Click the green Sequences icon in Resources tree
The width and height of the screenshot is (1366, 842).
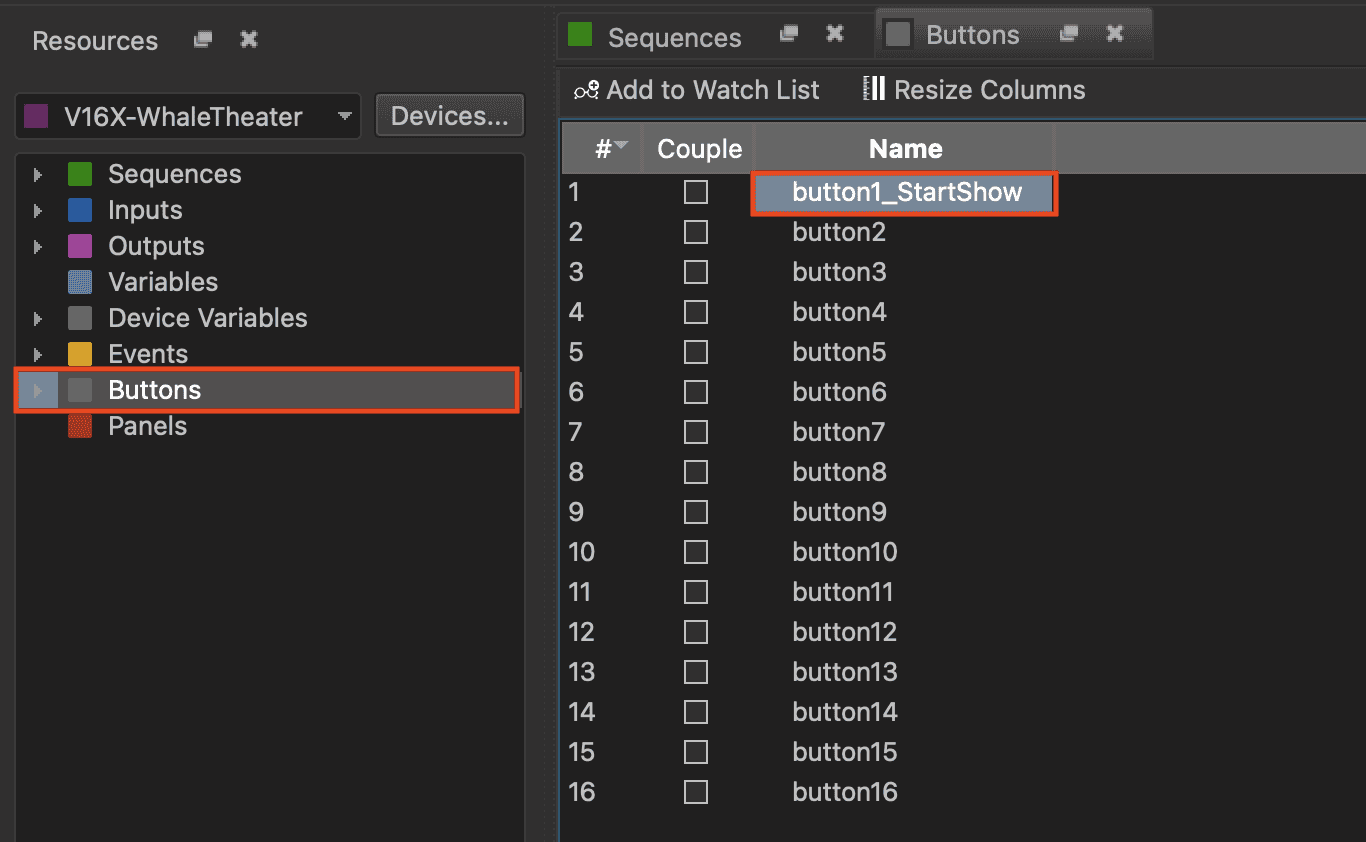[x=80, y=174]
